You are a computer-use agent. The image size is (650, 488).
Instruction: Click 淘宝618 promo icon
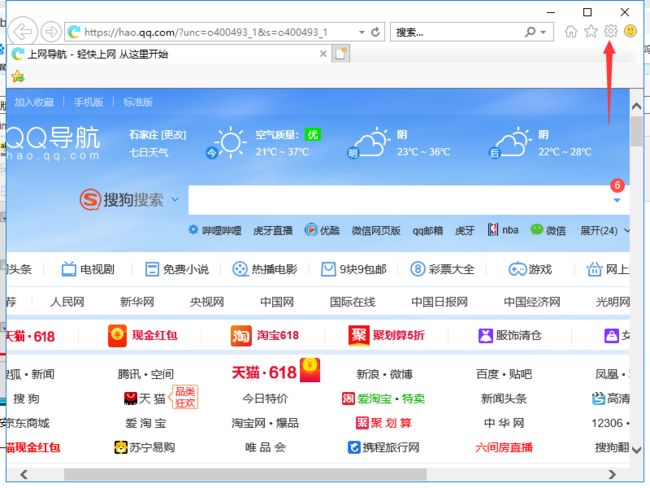tap(241, 335)
